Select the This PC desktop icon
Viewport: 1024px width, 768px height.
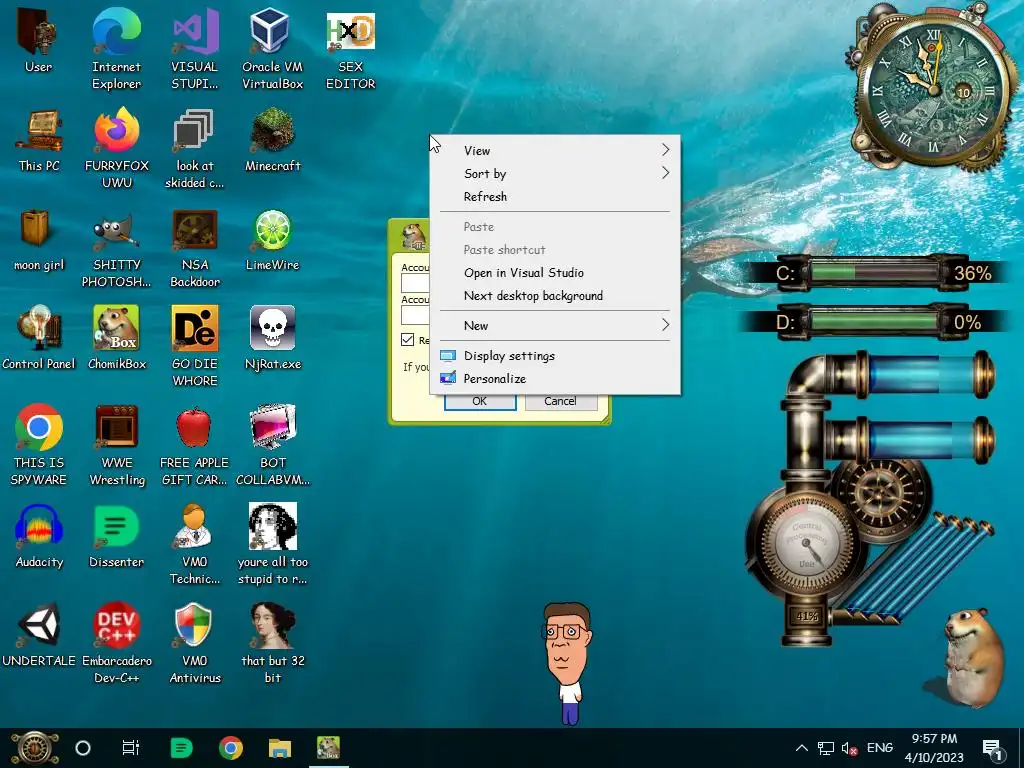tap(39, 139)
